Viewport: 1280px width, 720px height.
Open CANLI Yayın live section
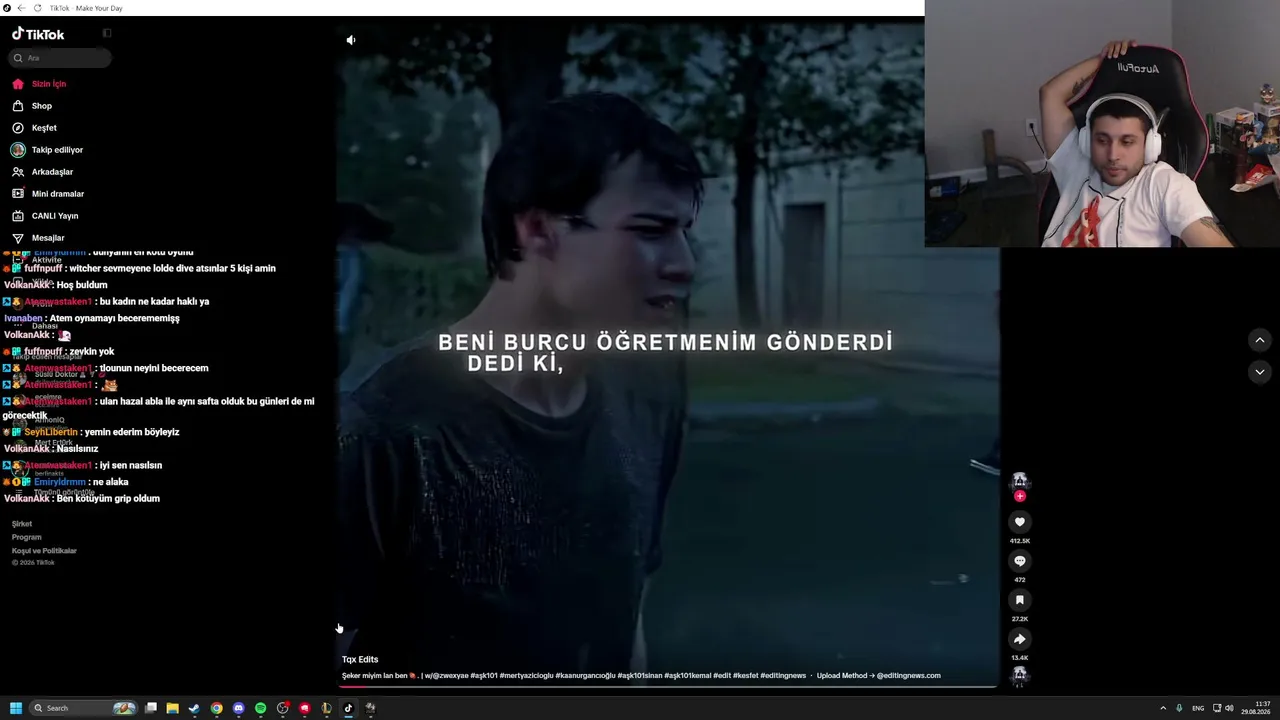tap(45, 216)
